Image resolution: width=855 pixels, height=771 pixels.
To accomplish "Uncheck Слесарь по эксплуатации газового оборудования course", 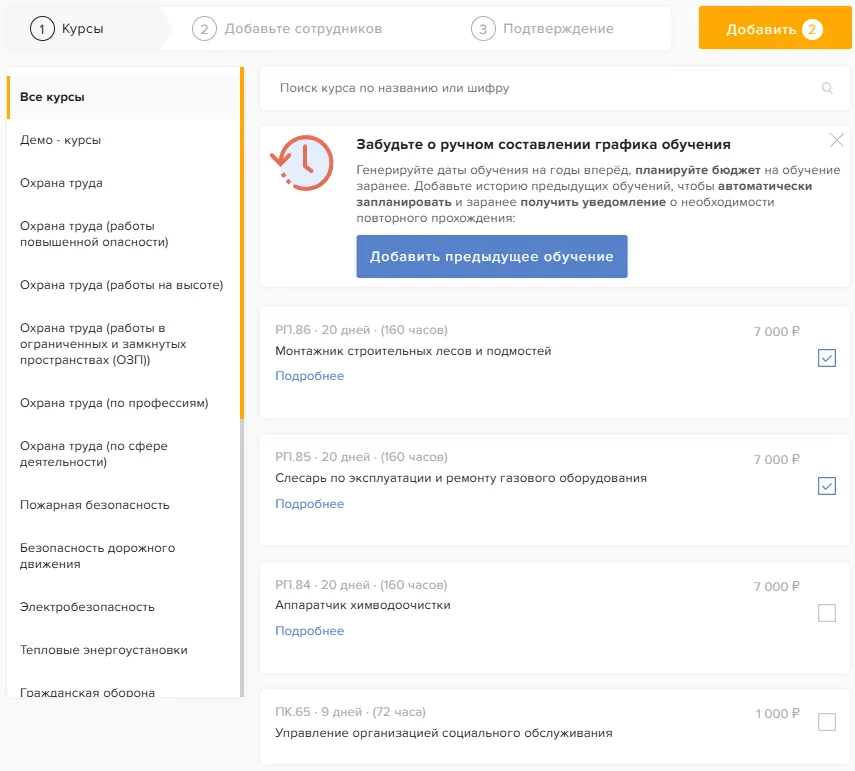I will point(827,486).
